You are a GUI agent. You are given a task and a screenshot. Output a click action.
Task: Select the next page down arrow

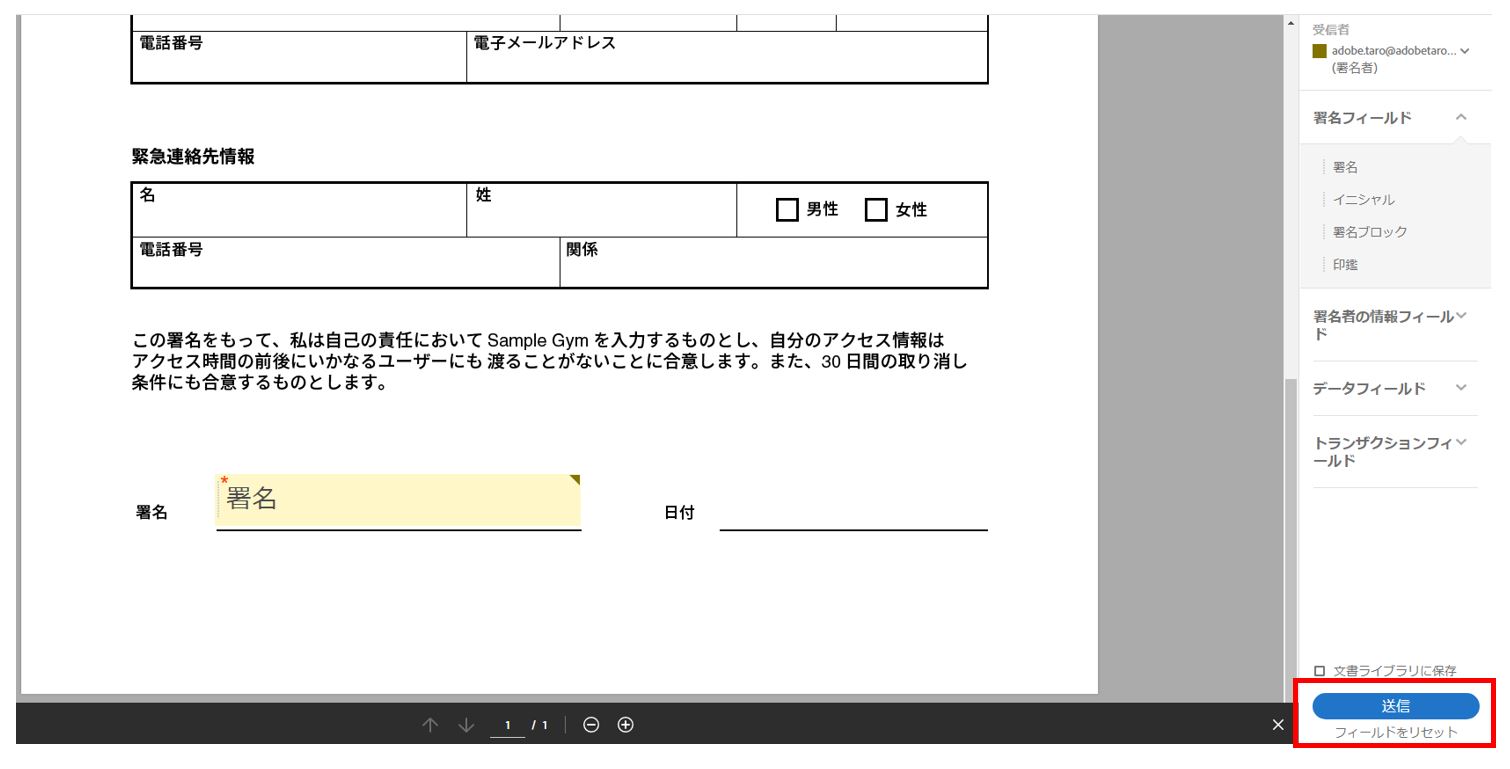point(464,724)
